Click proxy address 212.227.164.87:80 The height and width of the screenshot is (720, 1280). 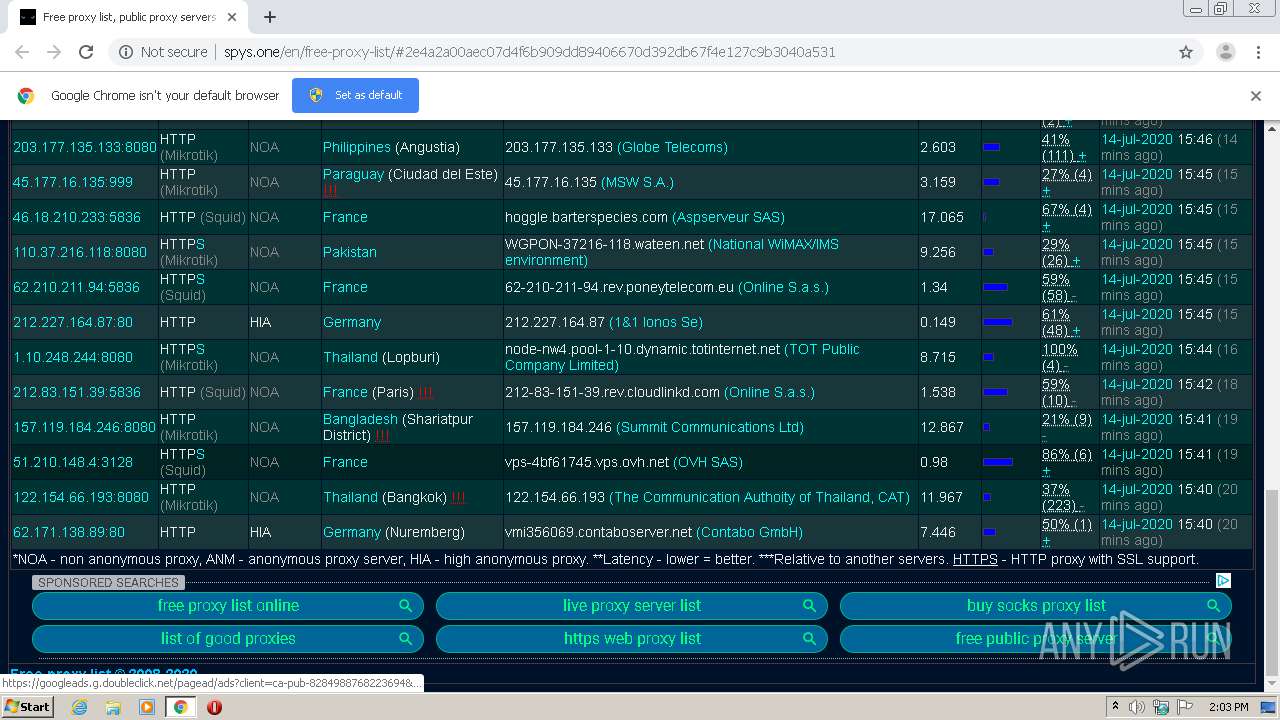(x=73, y=322)
